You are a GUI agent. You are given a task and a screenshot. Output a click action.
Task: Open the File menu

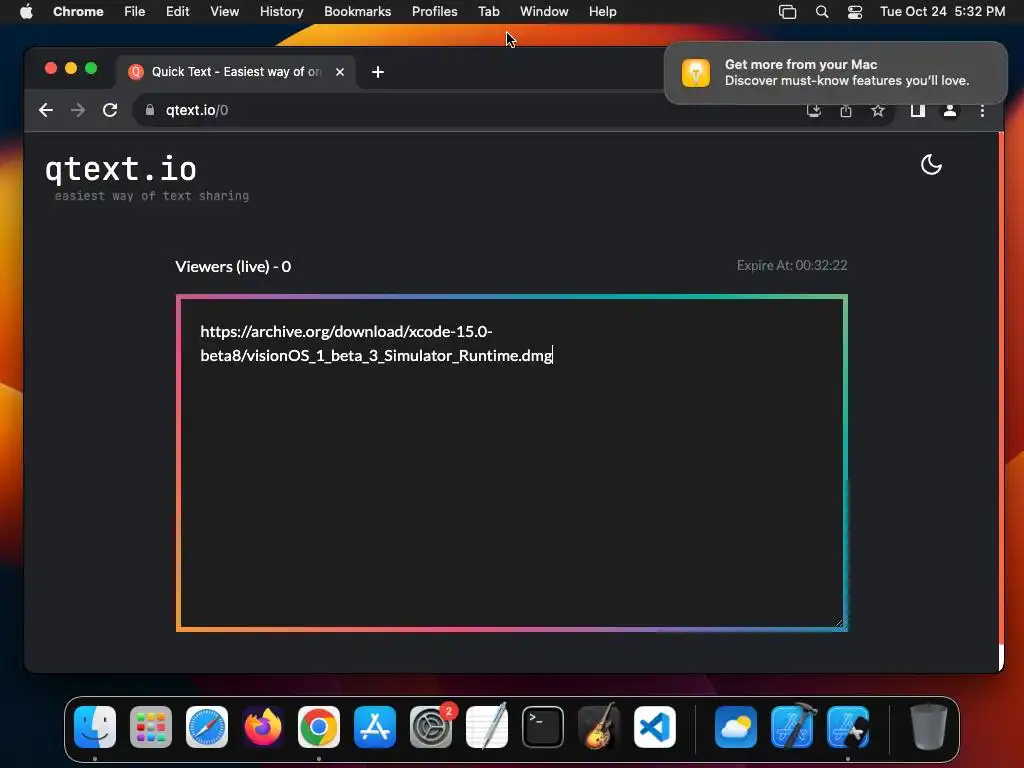135,12
